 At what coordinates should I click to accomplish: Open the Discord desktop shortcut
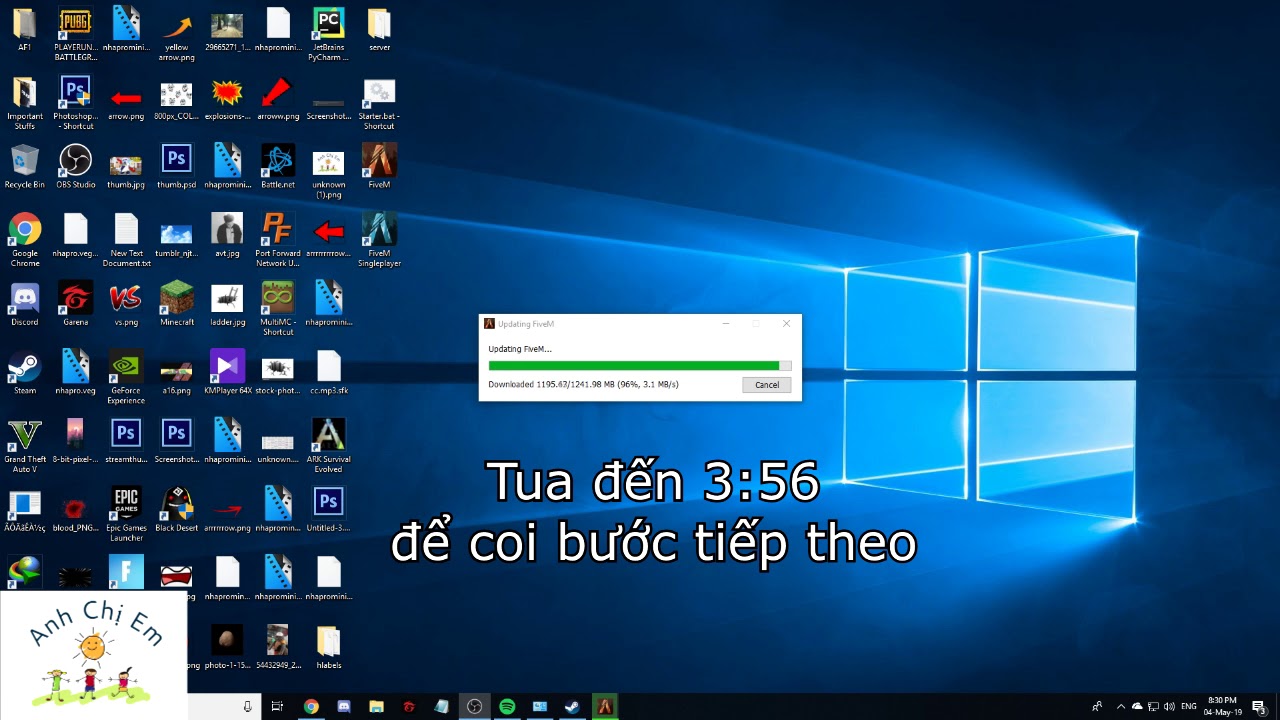(24, 303)
